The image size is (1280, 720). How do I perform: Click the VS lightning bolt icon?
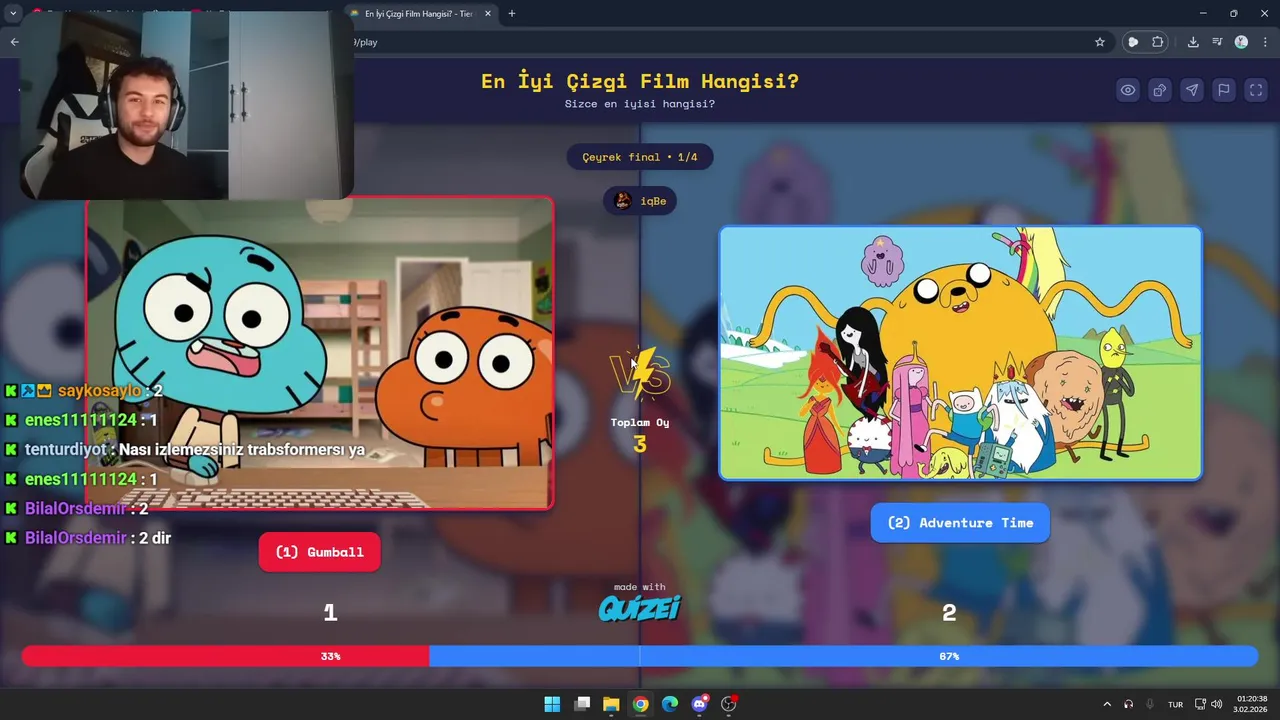point(640,373)
